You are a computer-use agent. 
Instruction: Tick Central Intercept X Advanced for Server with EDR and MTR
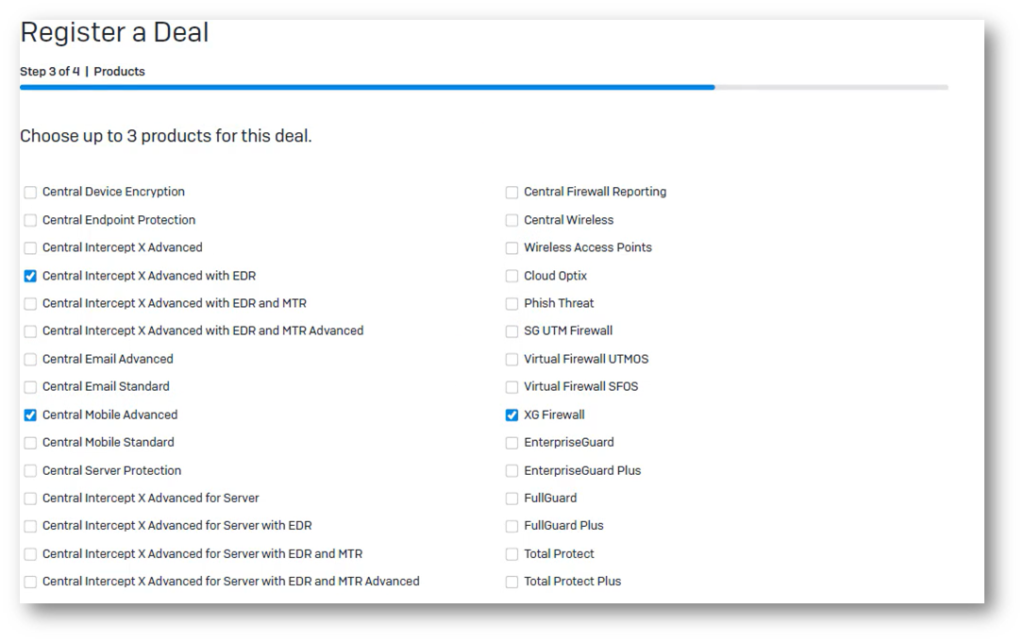click(30, 554)
